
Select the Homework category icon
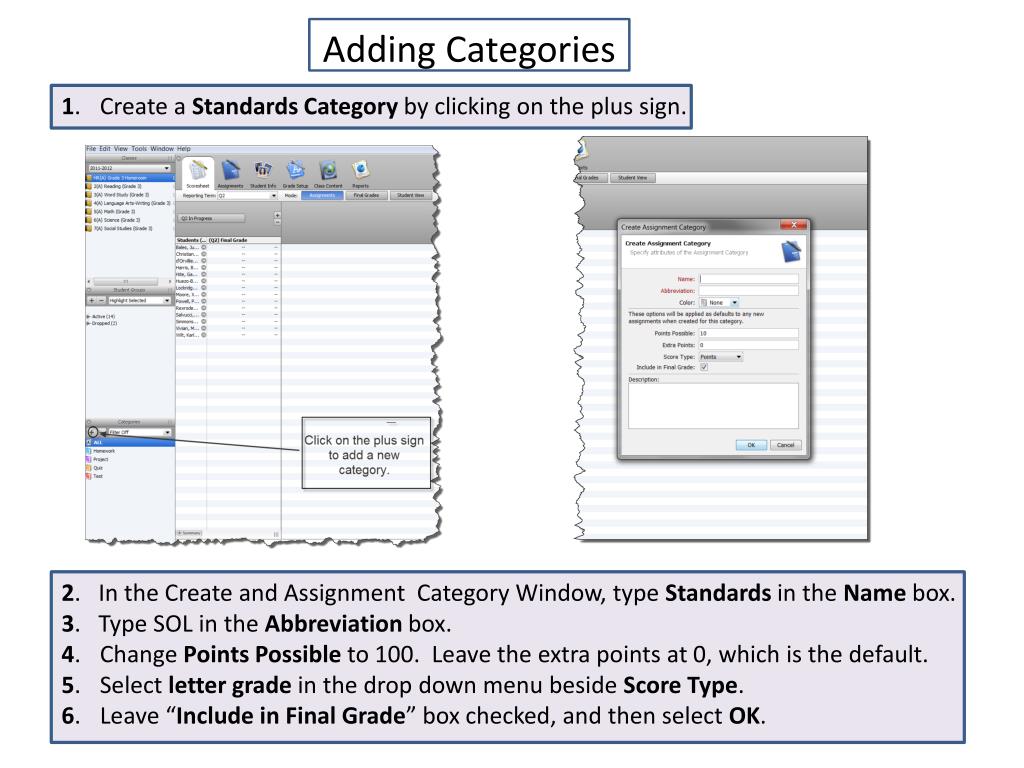coord(89,451)
